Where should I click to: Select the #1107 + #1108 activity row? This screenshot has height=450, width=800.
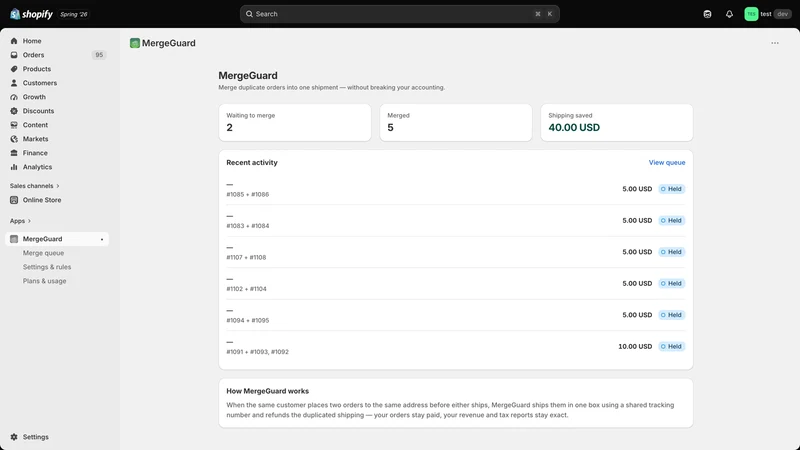click(456, 252)
